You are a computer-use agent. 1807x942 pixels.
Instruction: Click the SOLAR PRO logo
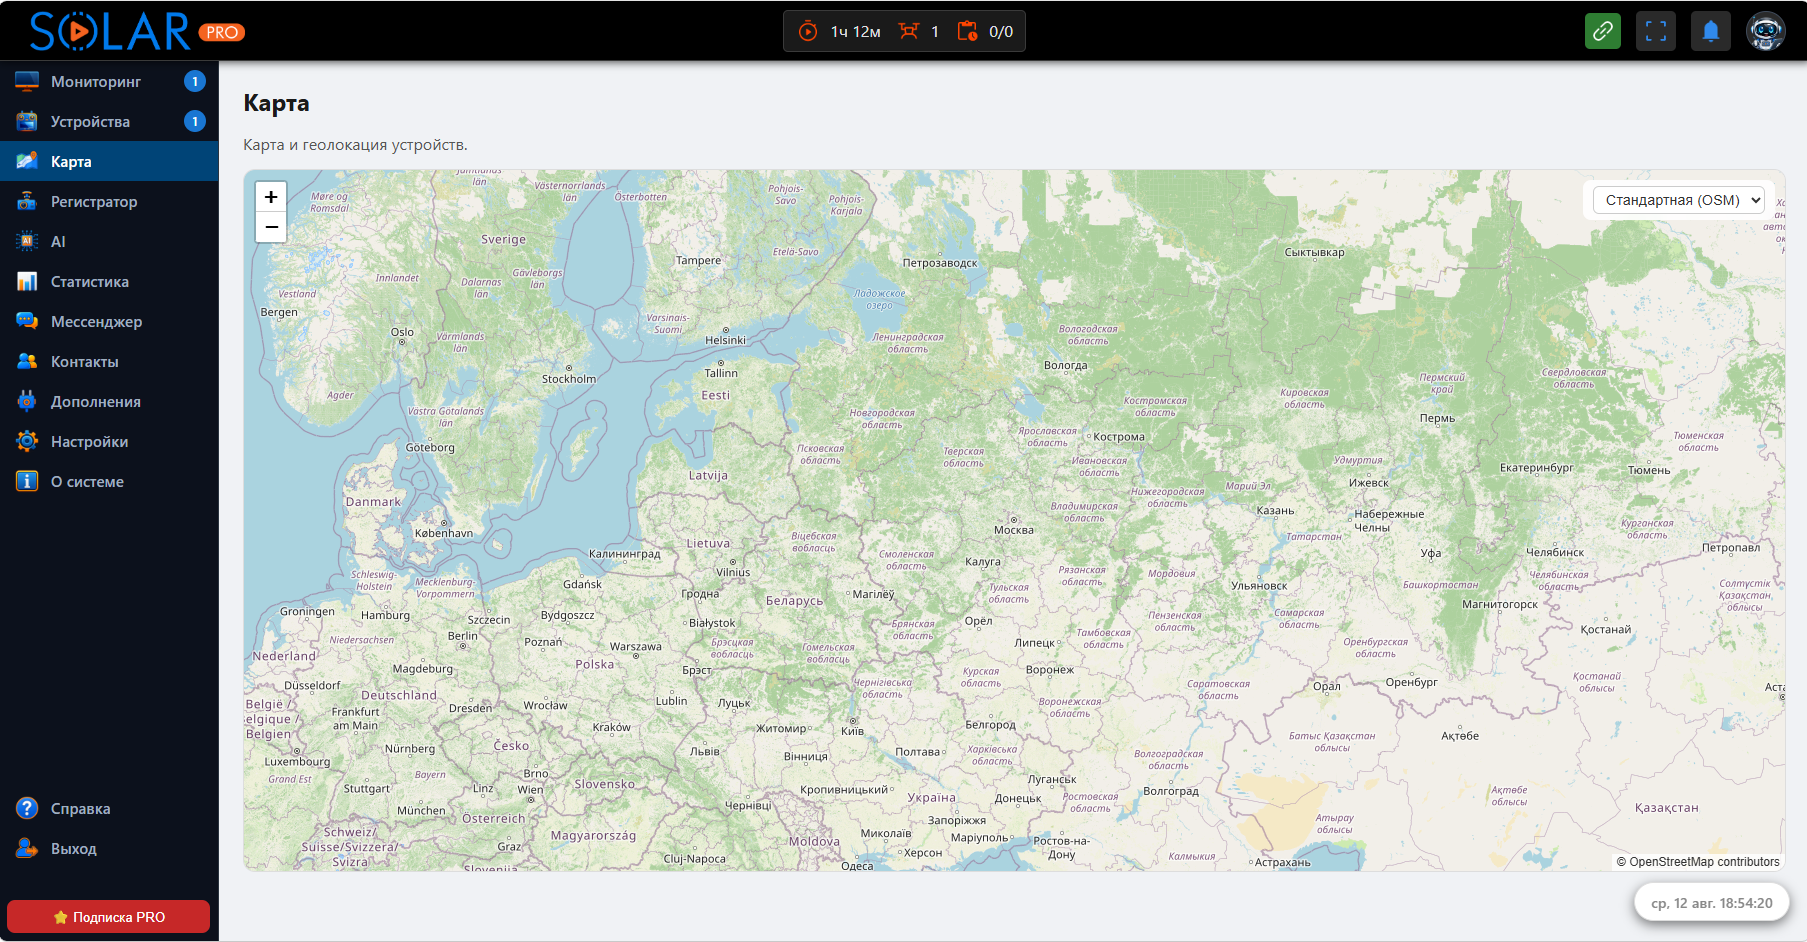(x=137, y=31)
